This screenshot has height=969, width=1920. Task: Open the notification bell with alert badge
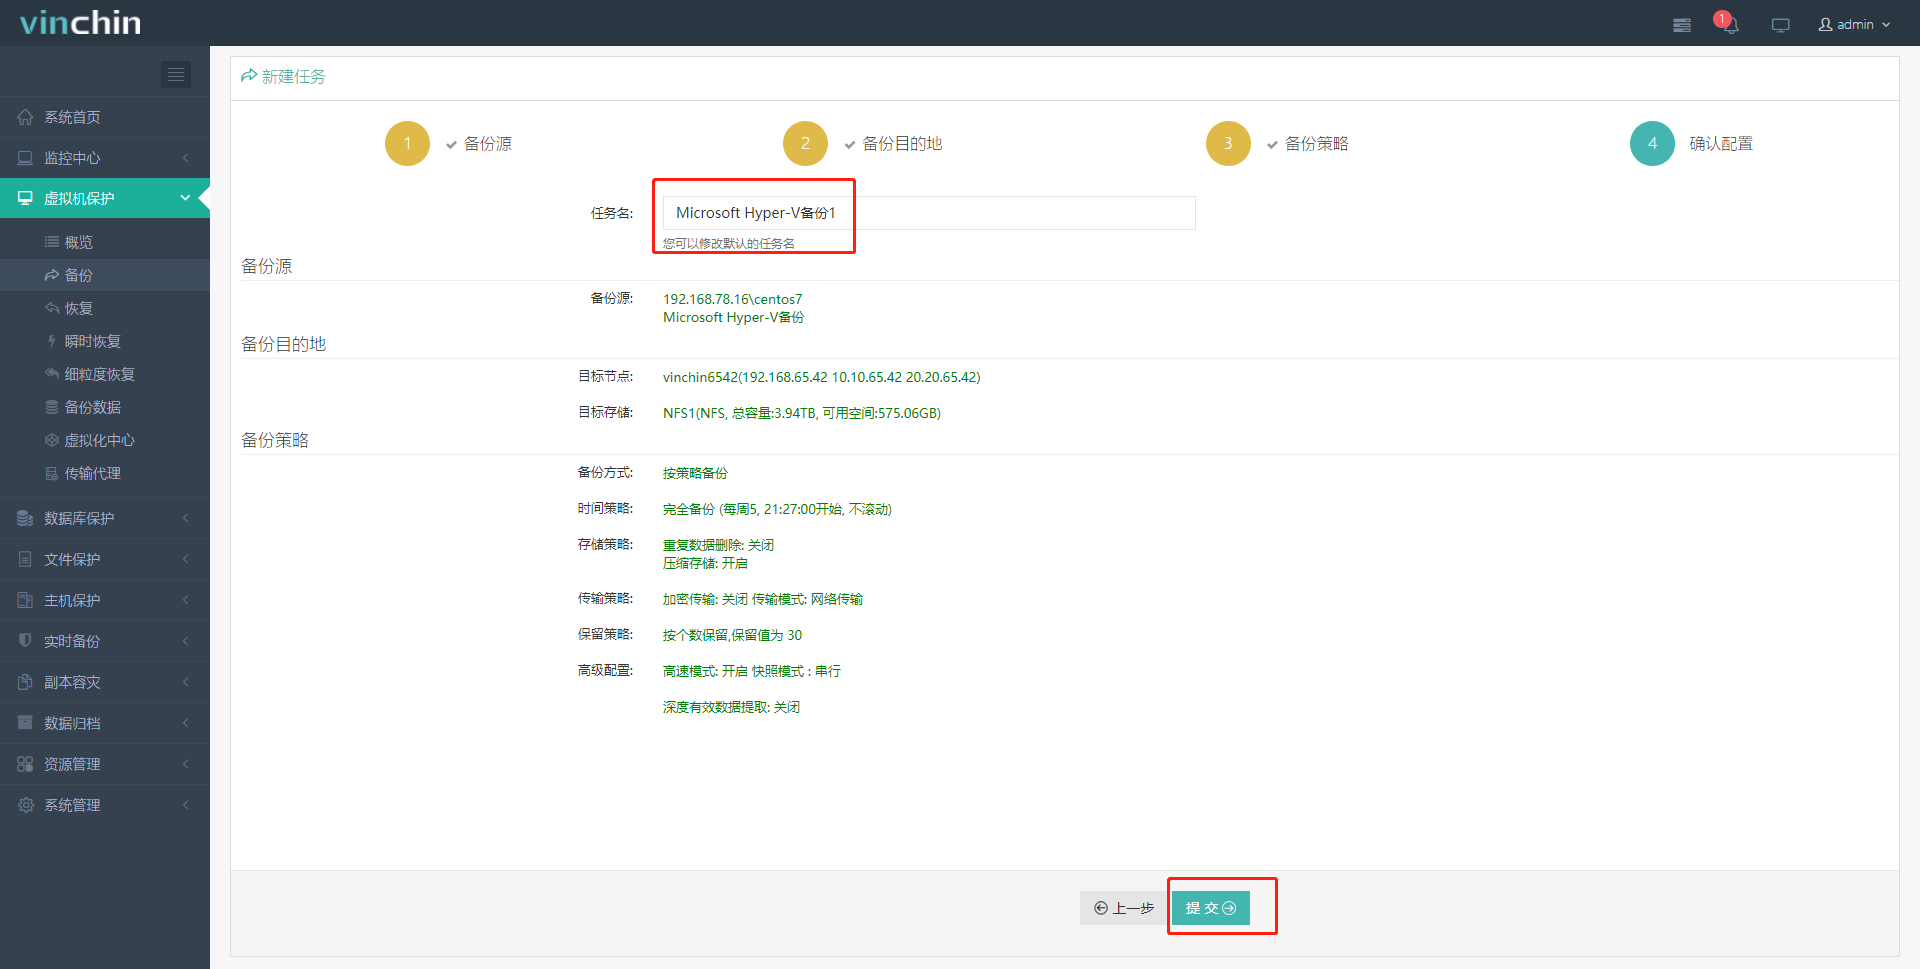point(1729,24)
